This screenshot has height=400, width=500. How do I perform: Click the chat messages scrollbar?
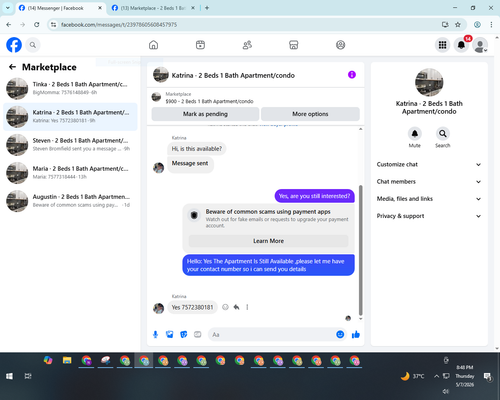(360, 250)
